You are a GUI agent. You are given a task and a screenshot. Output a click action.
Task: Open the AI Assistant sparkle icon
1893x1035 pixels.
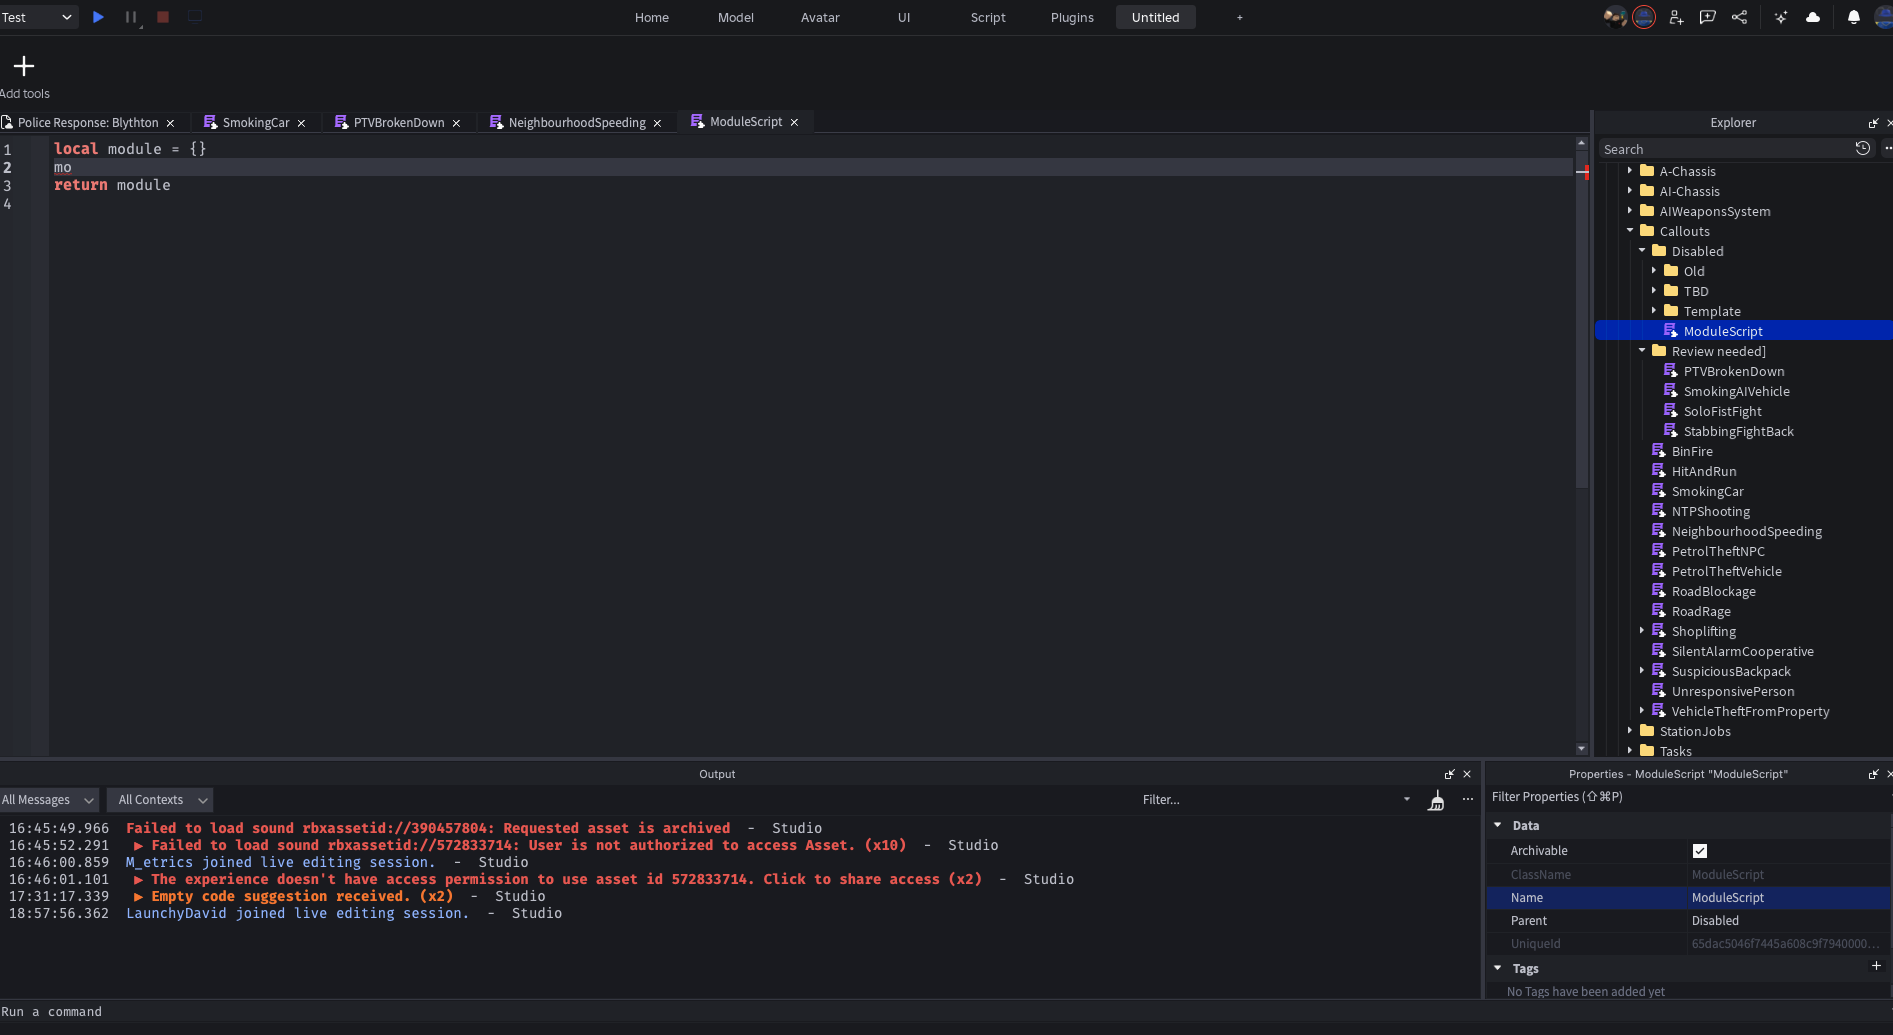coord(1781,17)
